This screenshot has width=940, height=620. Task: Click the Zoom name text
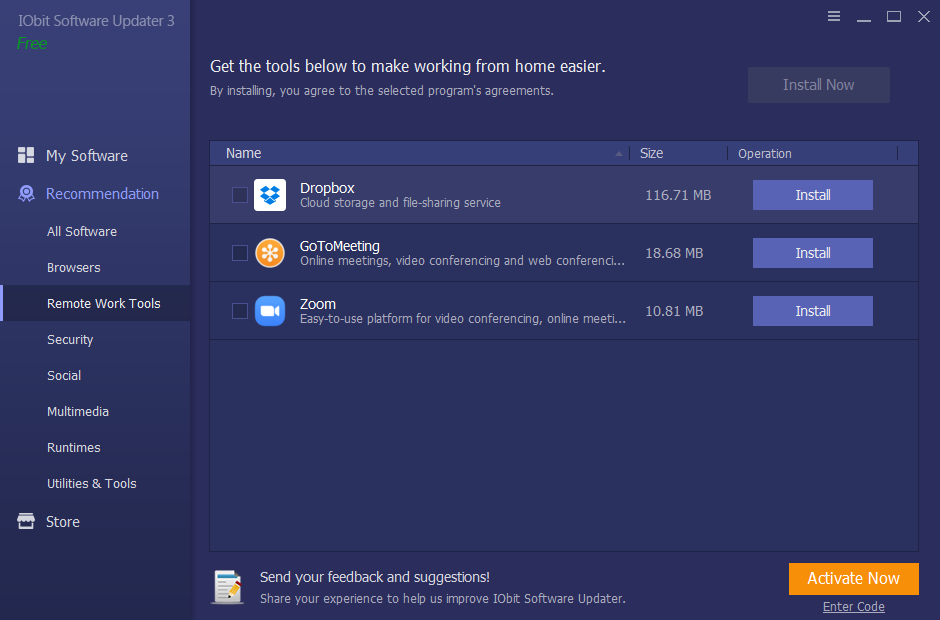pyautogui.click(x=318, y=304)
